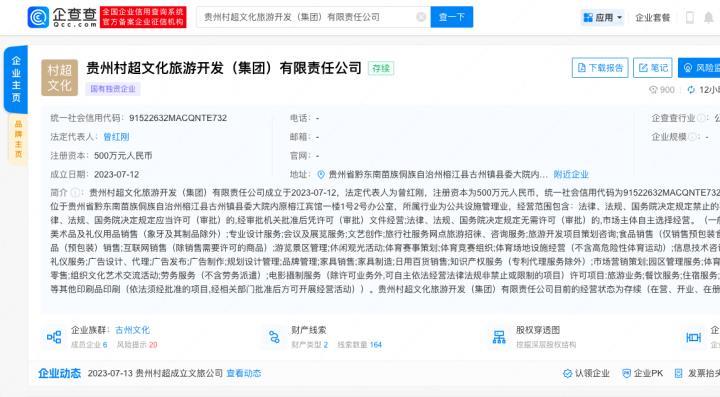Select the 企业主页 side tab
Viewport: 720px width, 397px height.
(x=16, y=79)
